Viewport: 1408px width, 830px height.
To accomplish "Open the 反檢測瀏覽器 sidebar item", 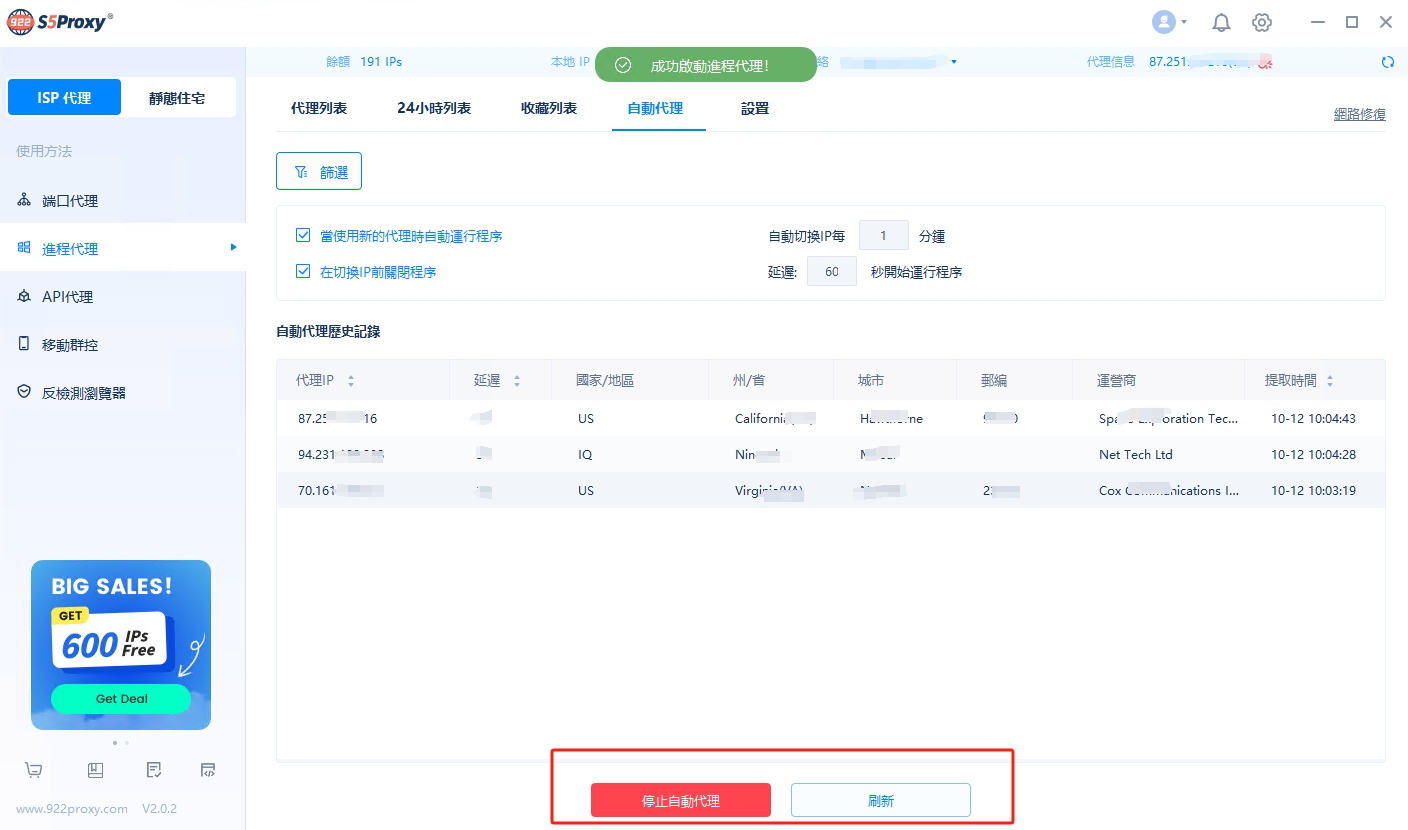I will (x=84, y=393).
